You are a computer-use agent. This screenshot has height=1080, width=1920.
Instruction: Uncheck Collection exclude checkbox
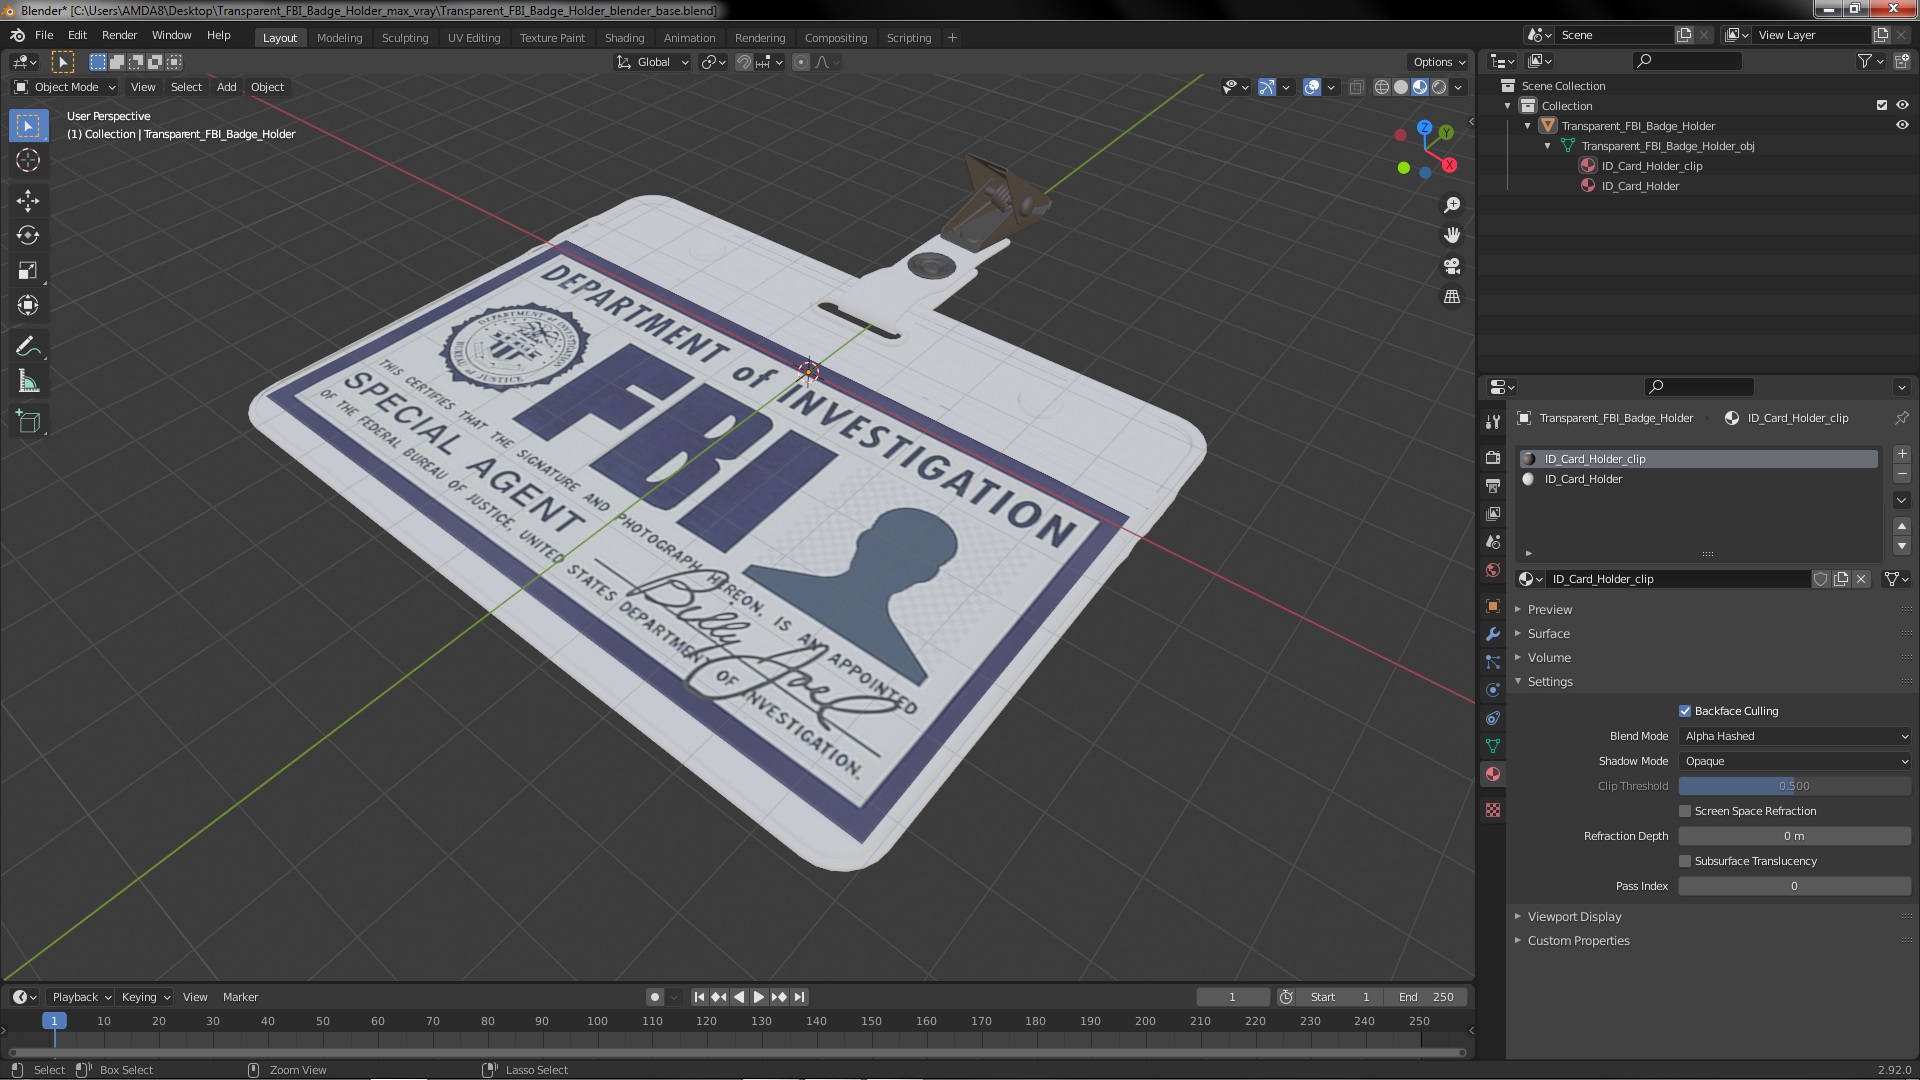tap(1882, 105)
